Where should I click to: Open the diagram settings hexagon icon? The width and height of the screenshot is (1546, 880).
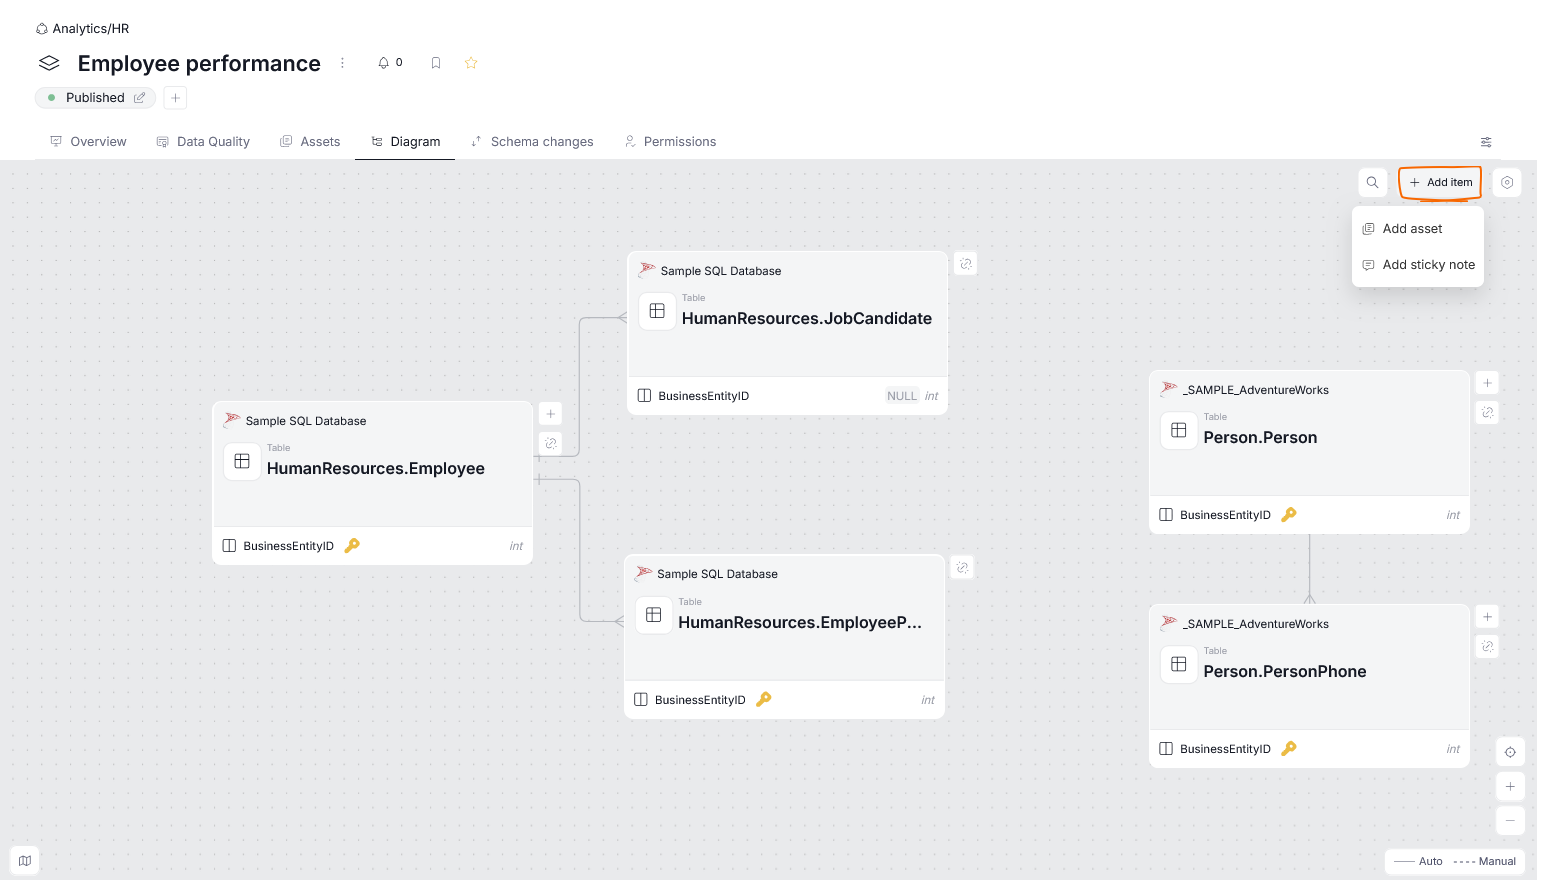[1507, 183]
